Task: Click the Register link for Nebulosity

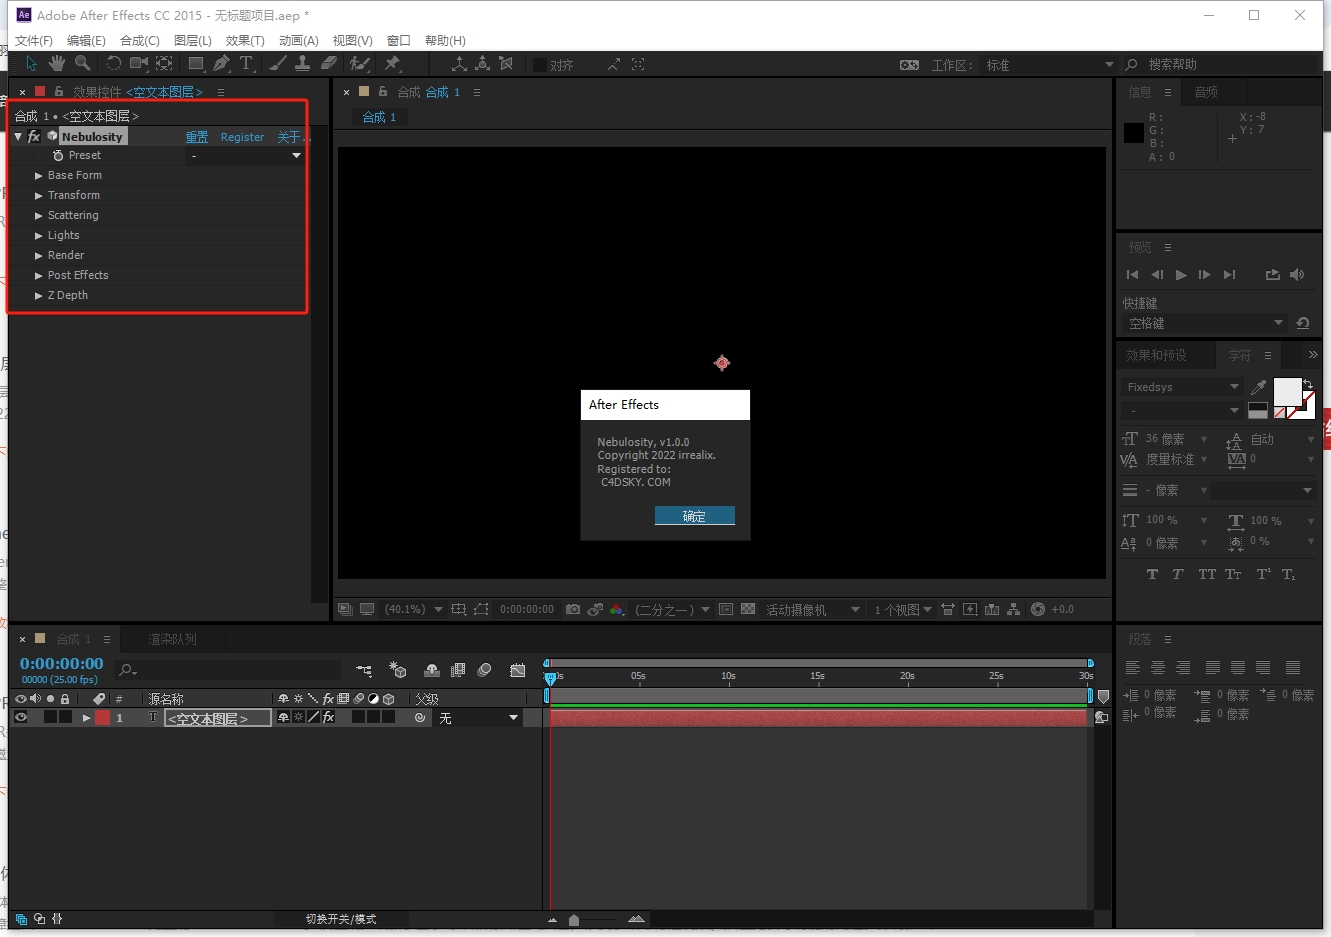Action: point(242,137)
